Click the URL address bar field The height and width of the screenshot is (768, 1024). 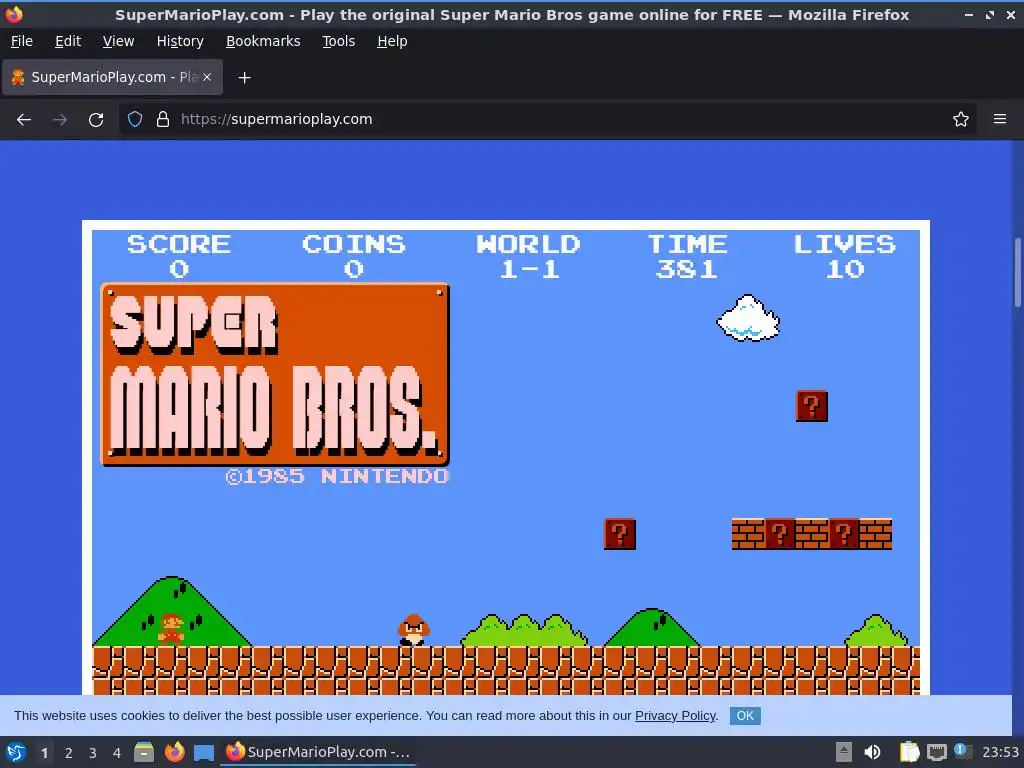(547, 120)
